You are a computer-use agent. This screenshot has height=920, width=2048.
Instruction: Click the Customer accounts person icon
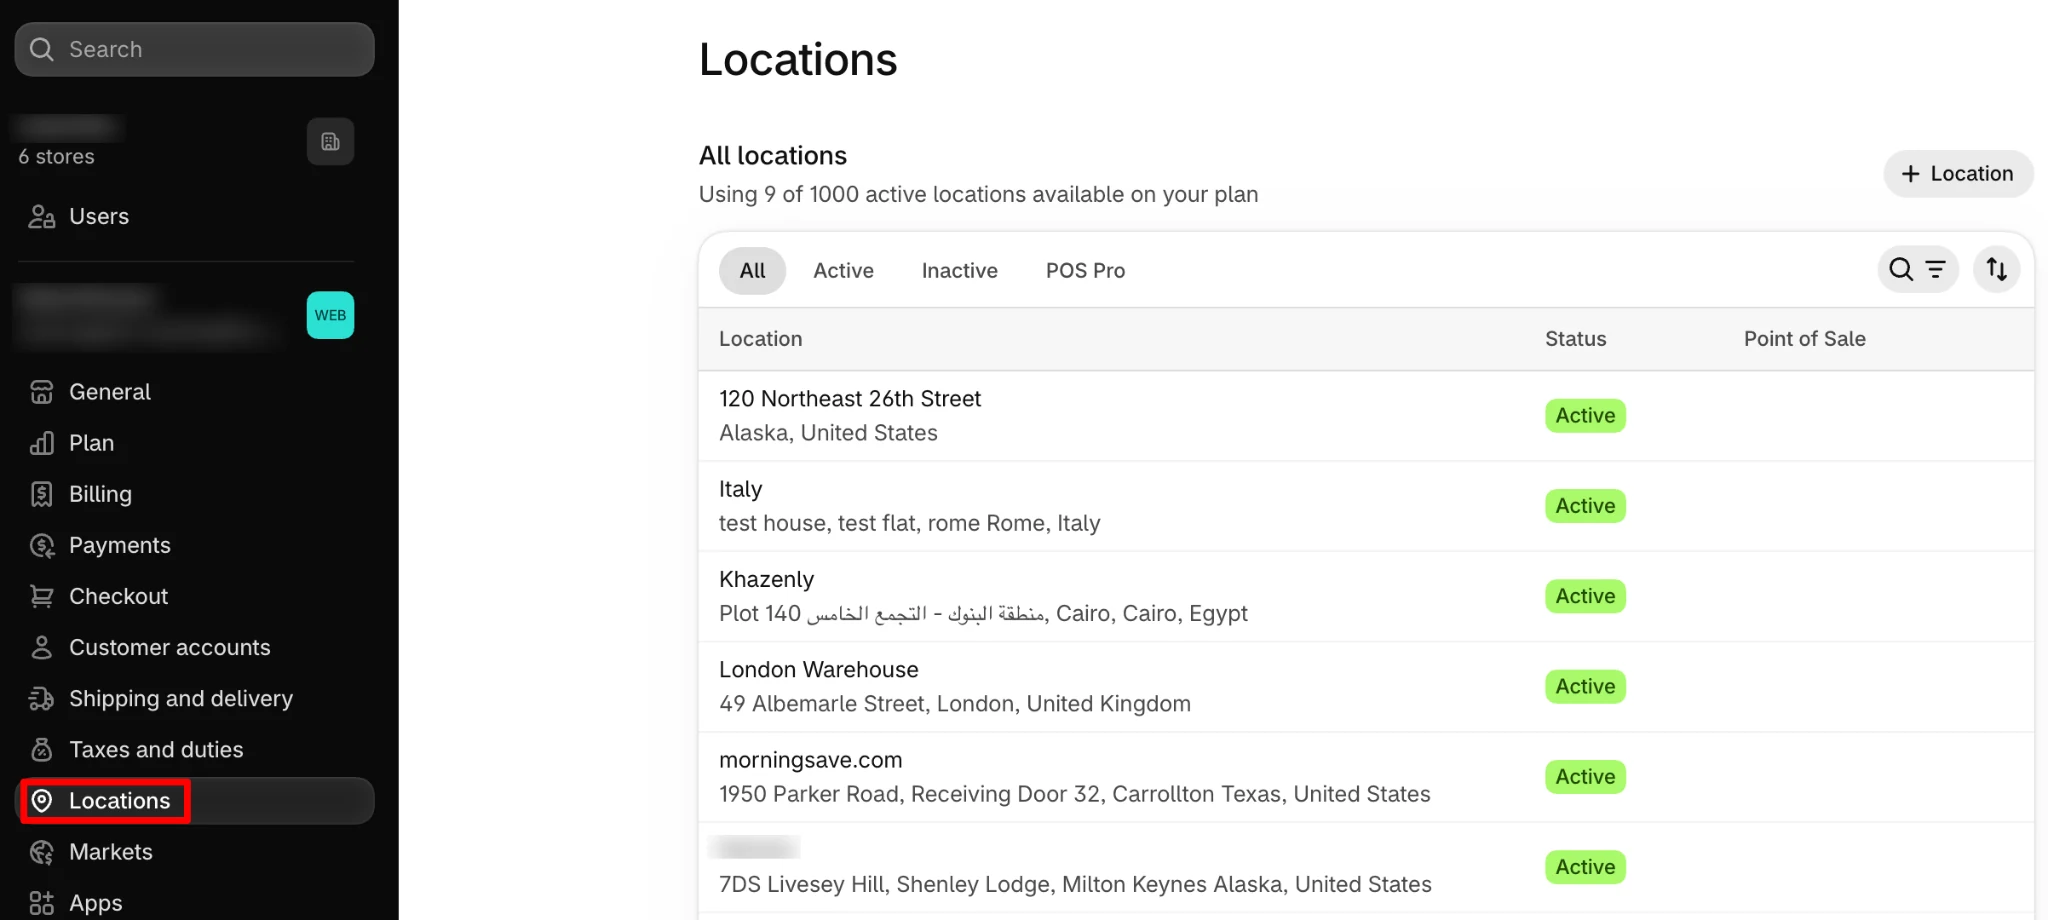click(41, 647)
